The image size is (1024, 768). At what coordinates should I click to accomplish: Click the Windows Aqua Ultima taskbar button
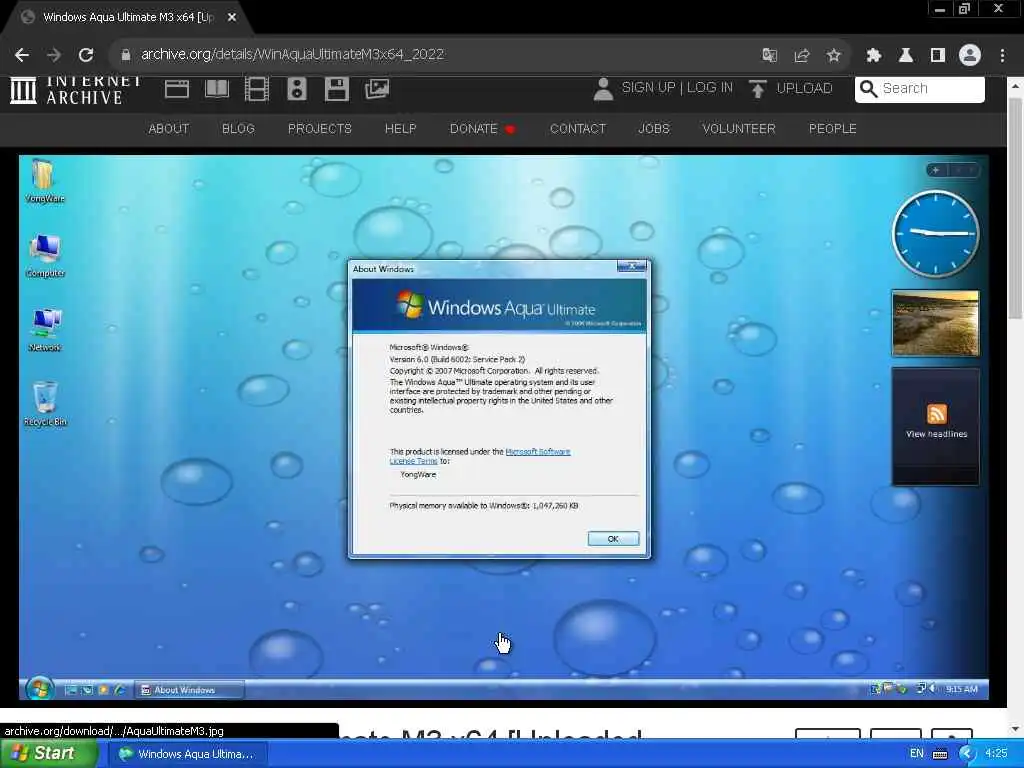[187, 754]
